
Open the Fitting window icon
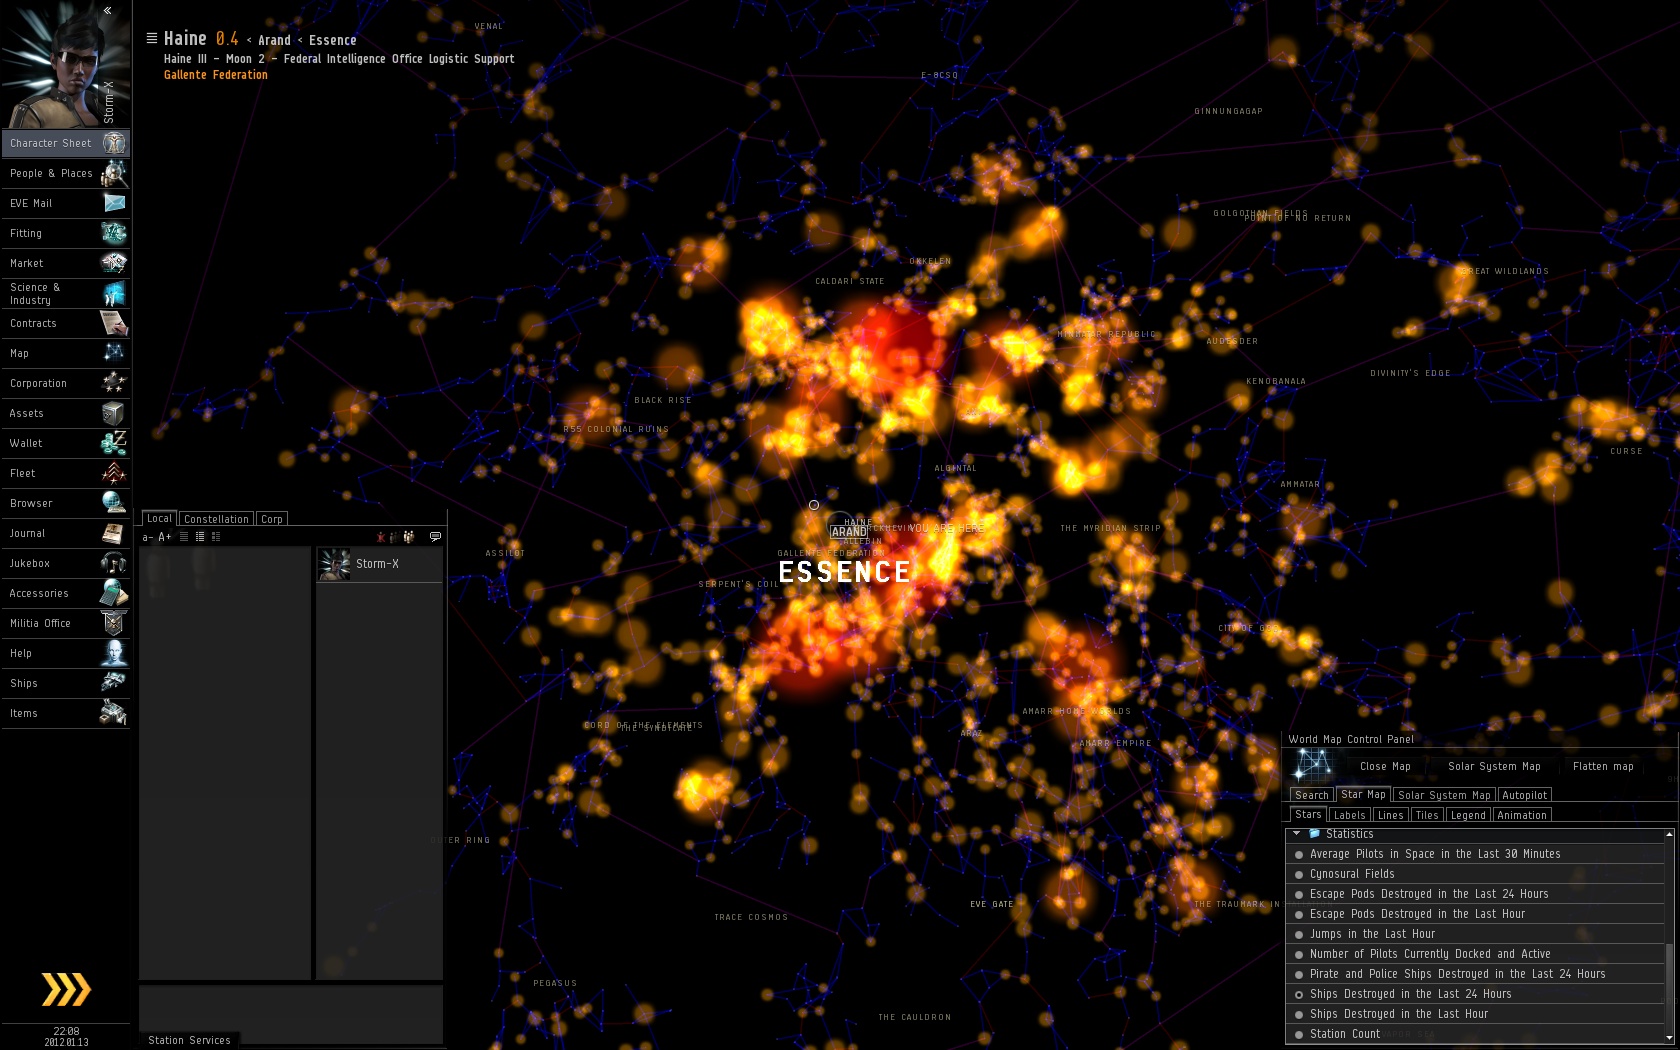pos(114,233)
